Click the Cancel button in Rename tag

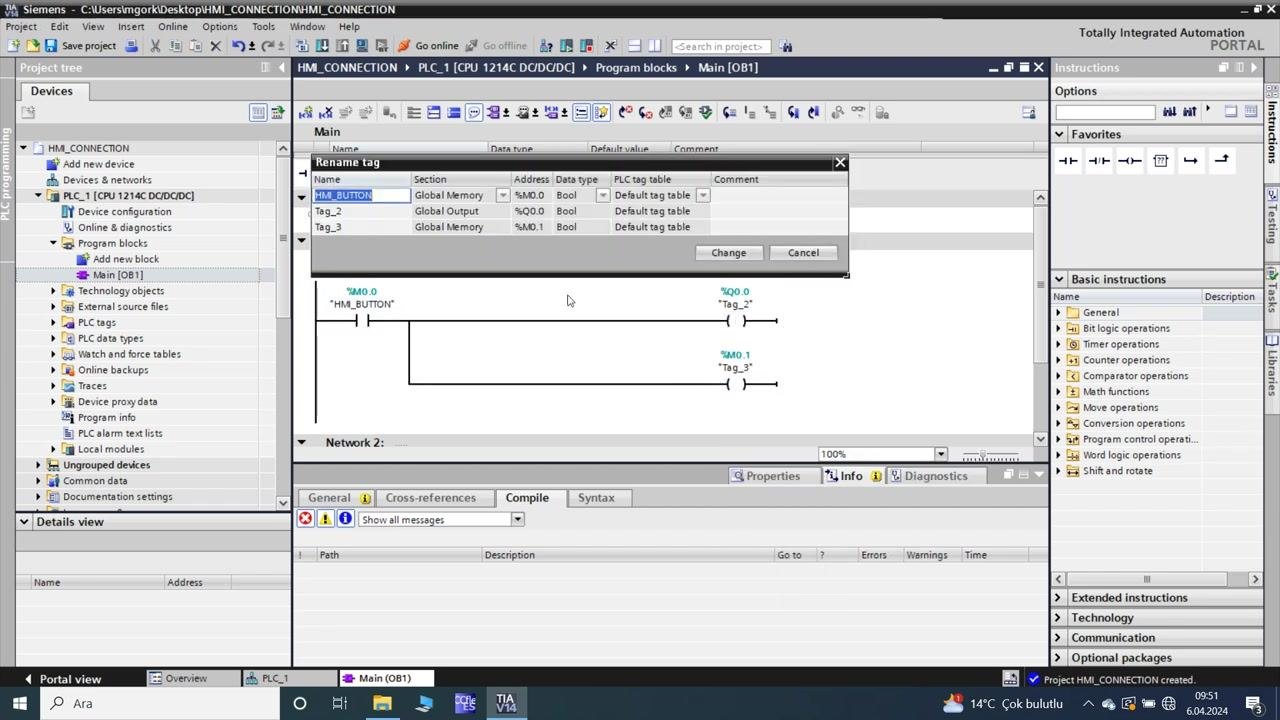[803, 253]
